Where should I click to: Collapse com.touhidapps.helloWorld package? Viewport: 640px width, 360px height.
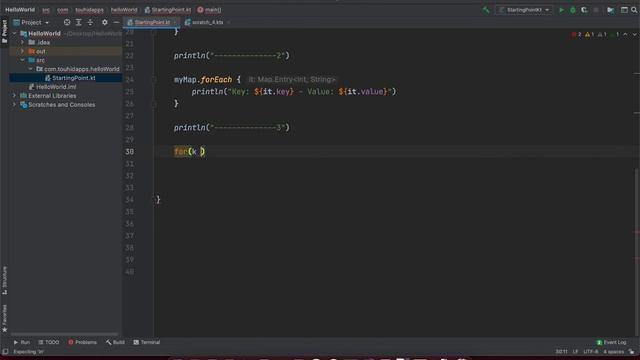[x=31, y=69]
